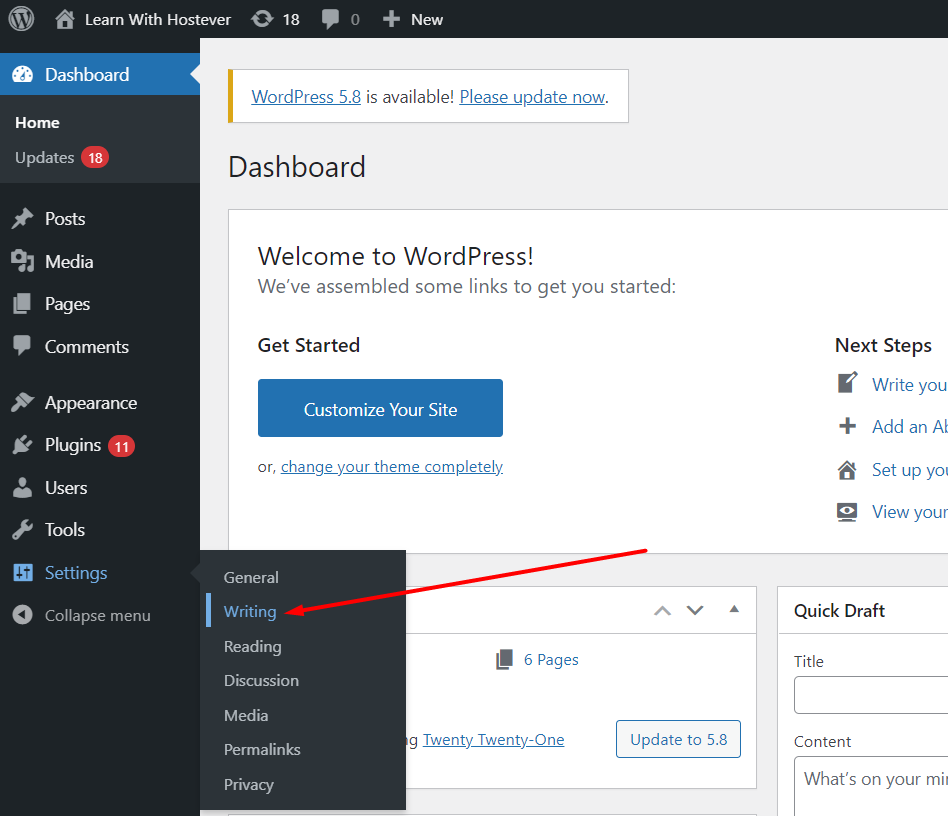This screenshot has height=816, width=948.
Task: Click the Tools wrench icon
Action: tap(22, 529)
